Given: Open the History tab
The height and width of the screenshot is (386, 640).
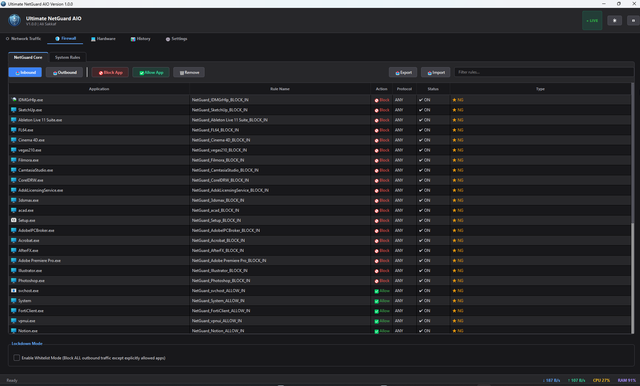Looking at the screenshot, I should (x=140, y=39).
